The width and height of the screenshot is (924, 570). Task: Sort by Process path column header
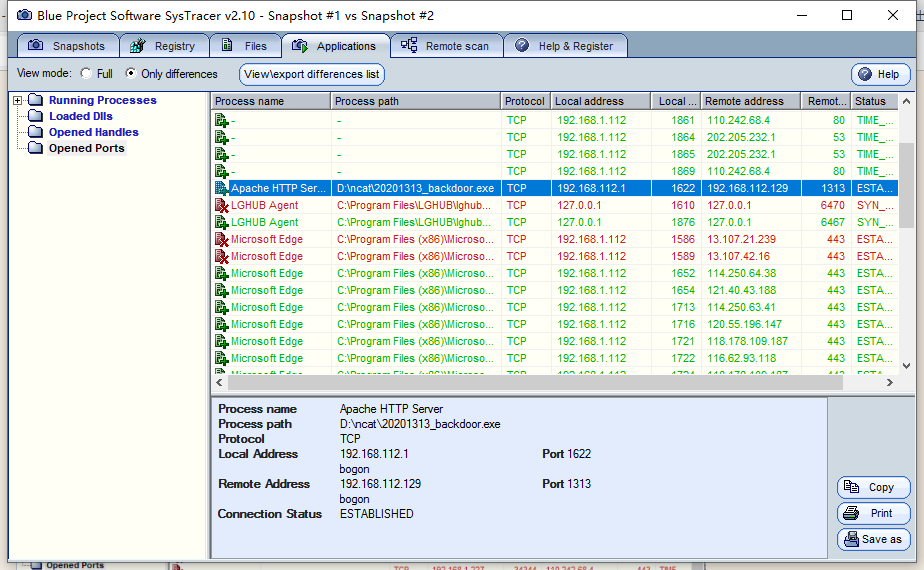coord(415,101)
